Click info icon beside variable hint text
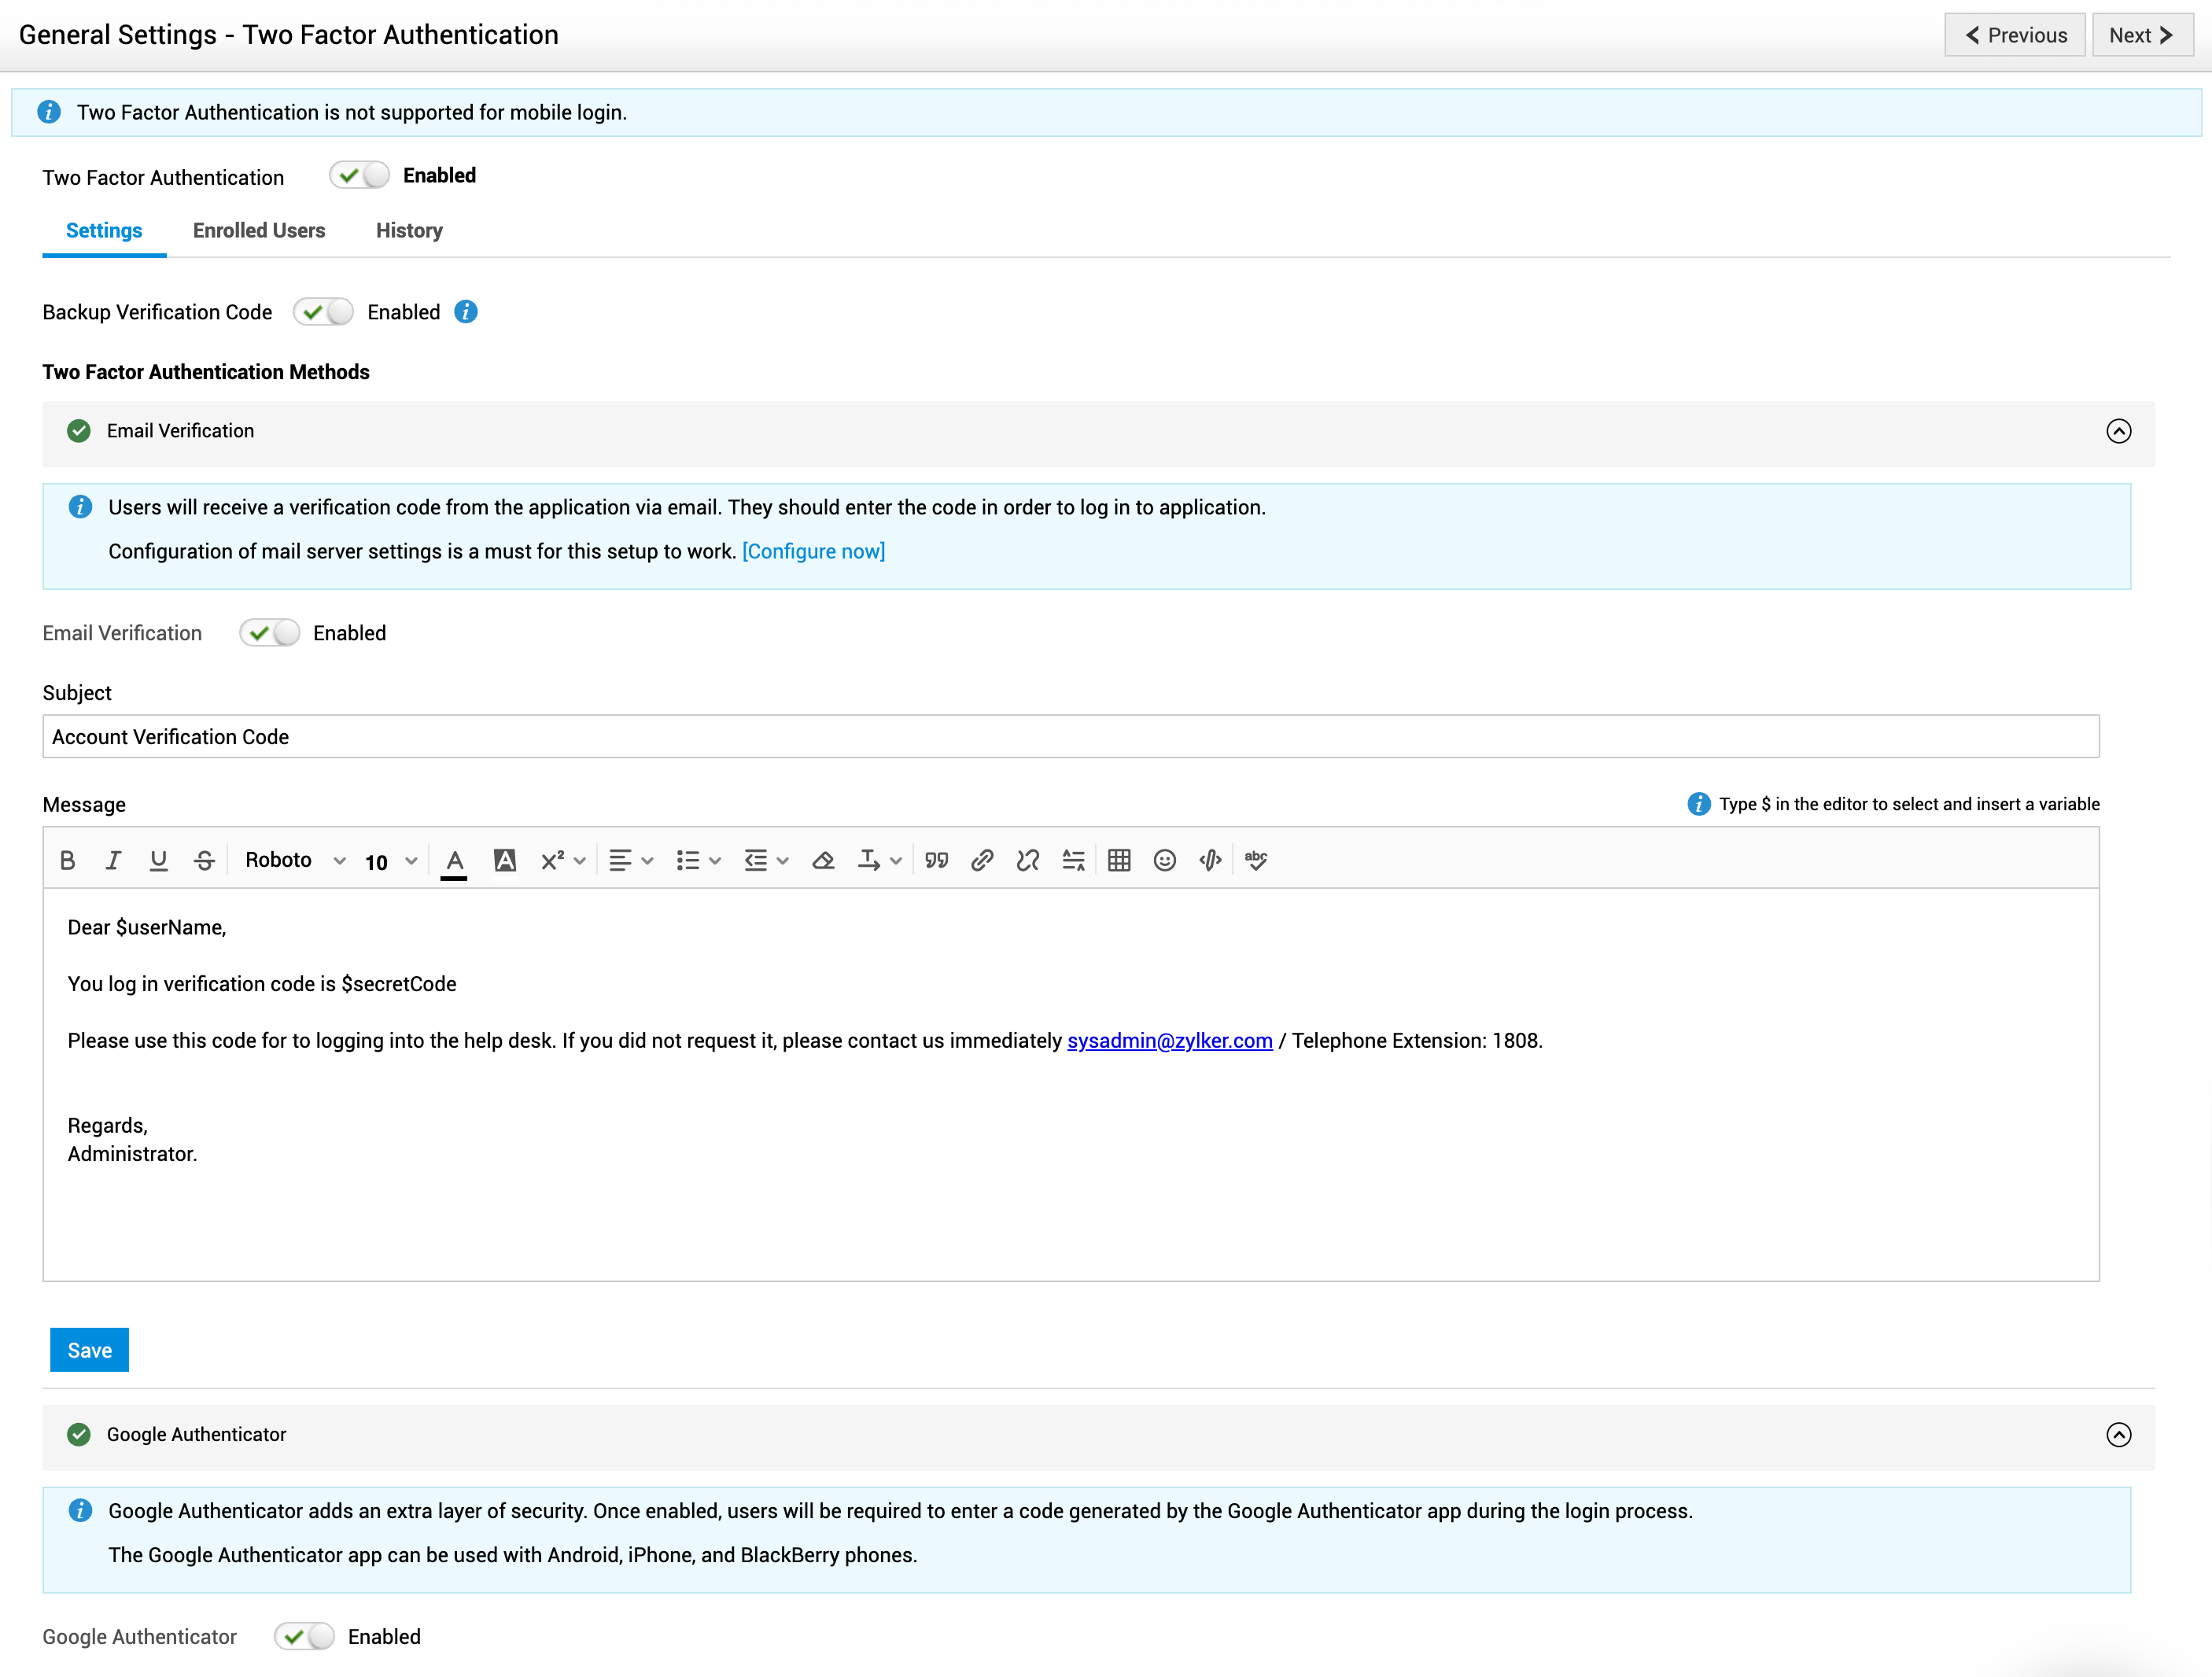The height and width of the screenshot is (1677, 2212). (x=1698, y=804)
